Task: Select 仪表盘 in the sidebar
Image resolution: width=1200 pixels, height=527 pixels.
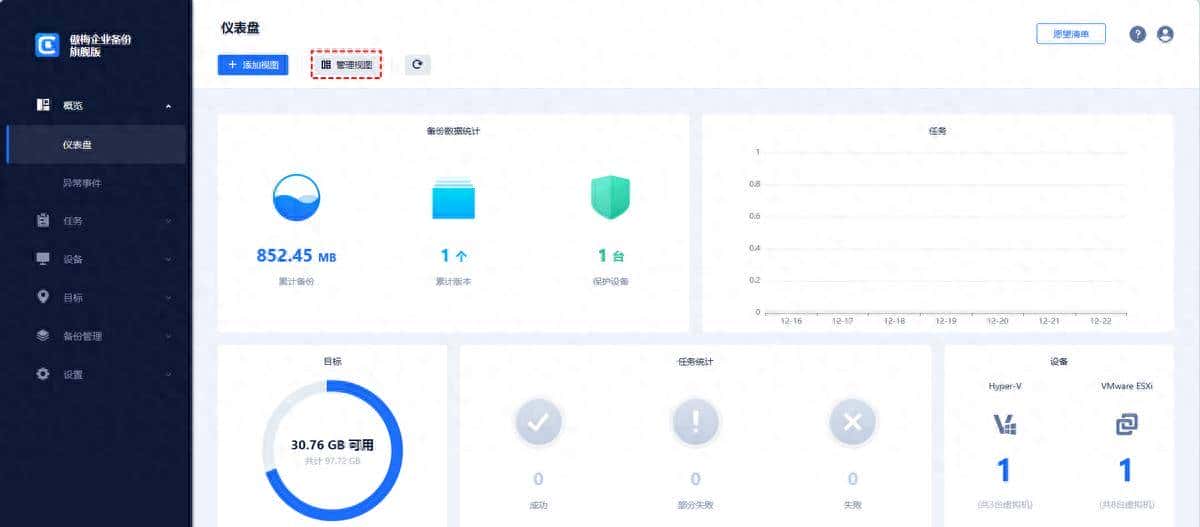Action: [x=96, y=145]
